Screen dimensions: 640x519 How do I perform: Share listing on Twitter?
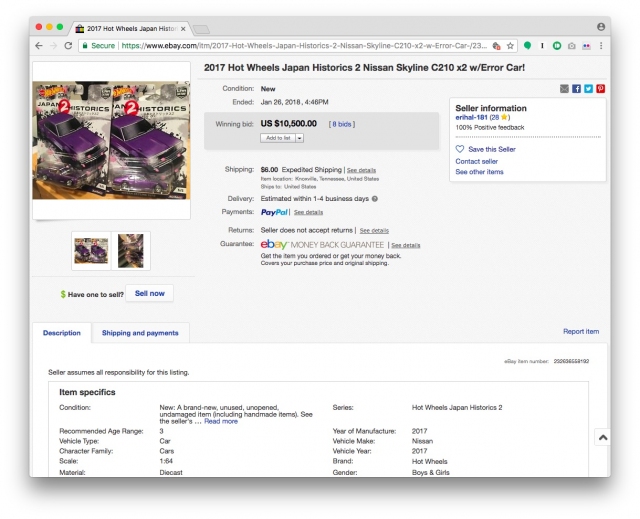click(x=588, y=89)
